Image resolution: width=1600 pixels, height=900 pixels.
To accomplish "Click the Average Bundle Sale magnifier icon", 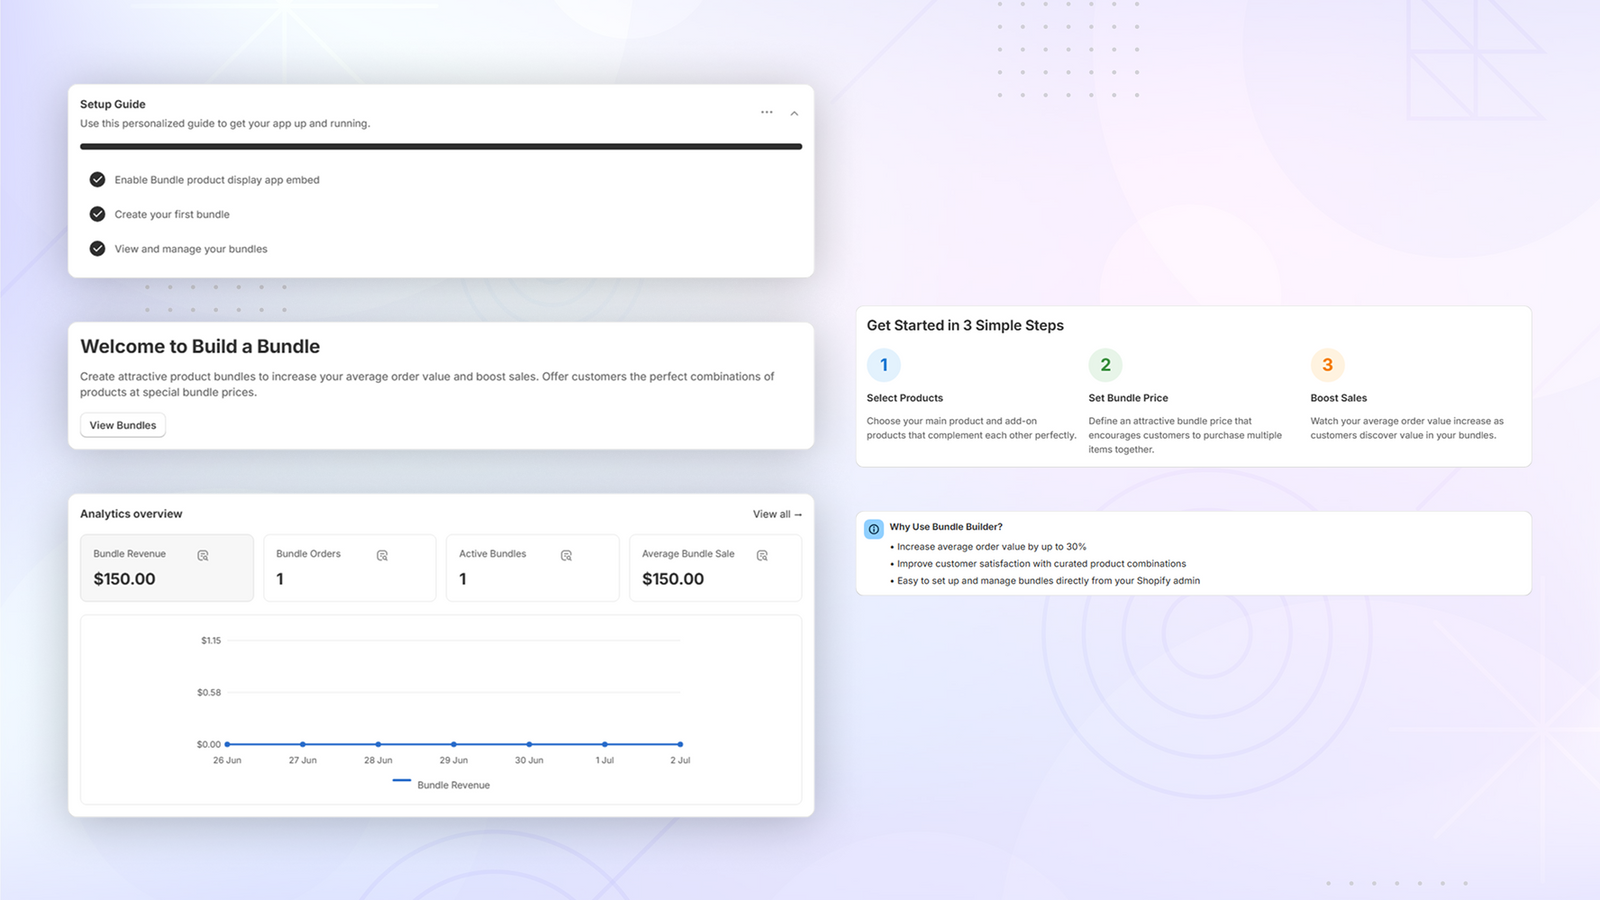I will (762, 555).
